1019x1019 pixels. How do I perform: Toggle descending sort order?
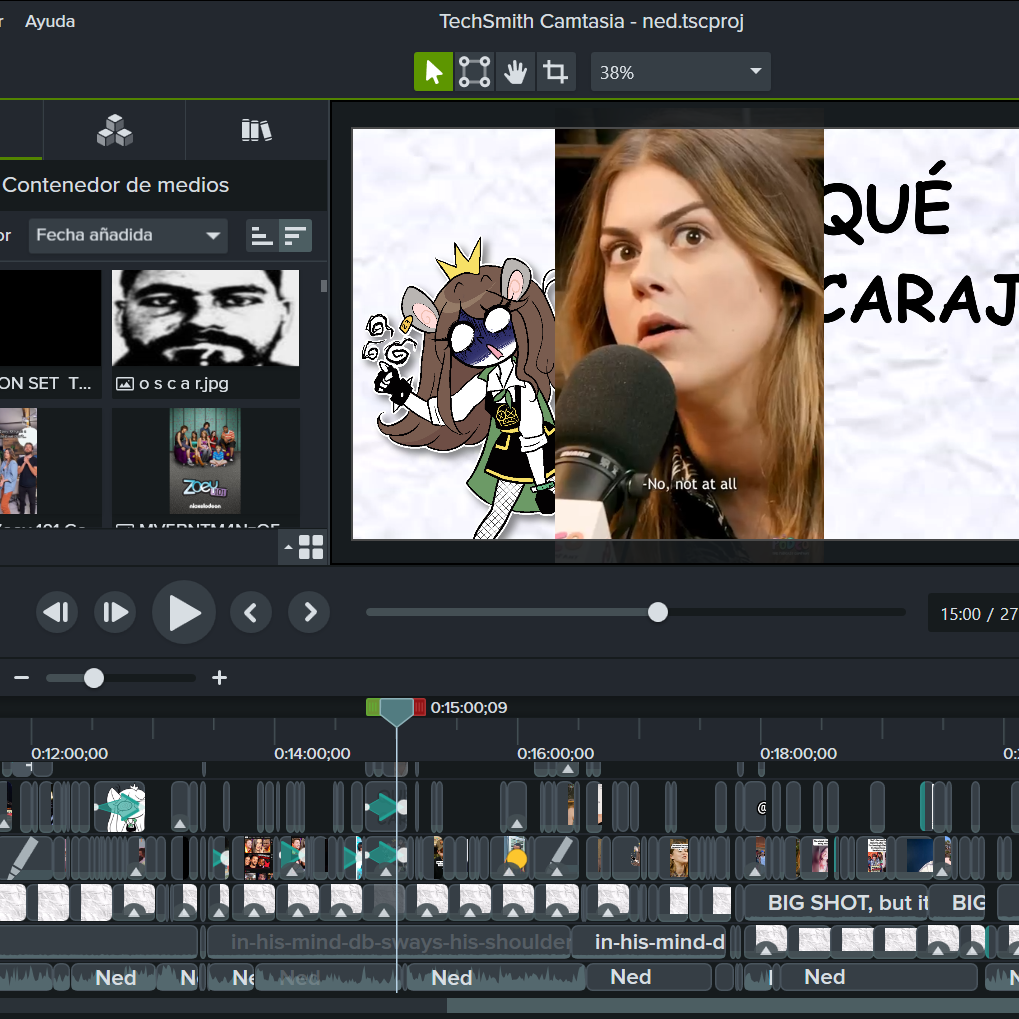(x=295, y=236)
